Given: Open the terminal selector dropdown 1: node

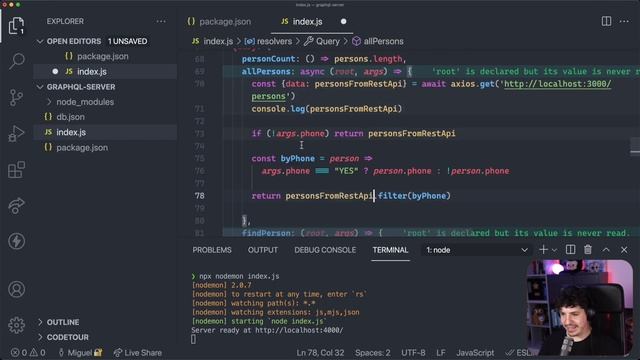Looking at the screenshot, I should 477,250.
